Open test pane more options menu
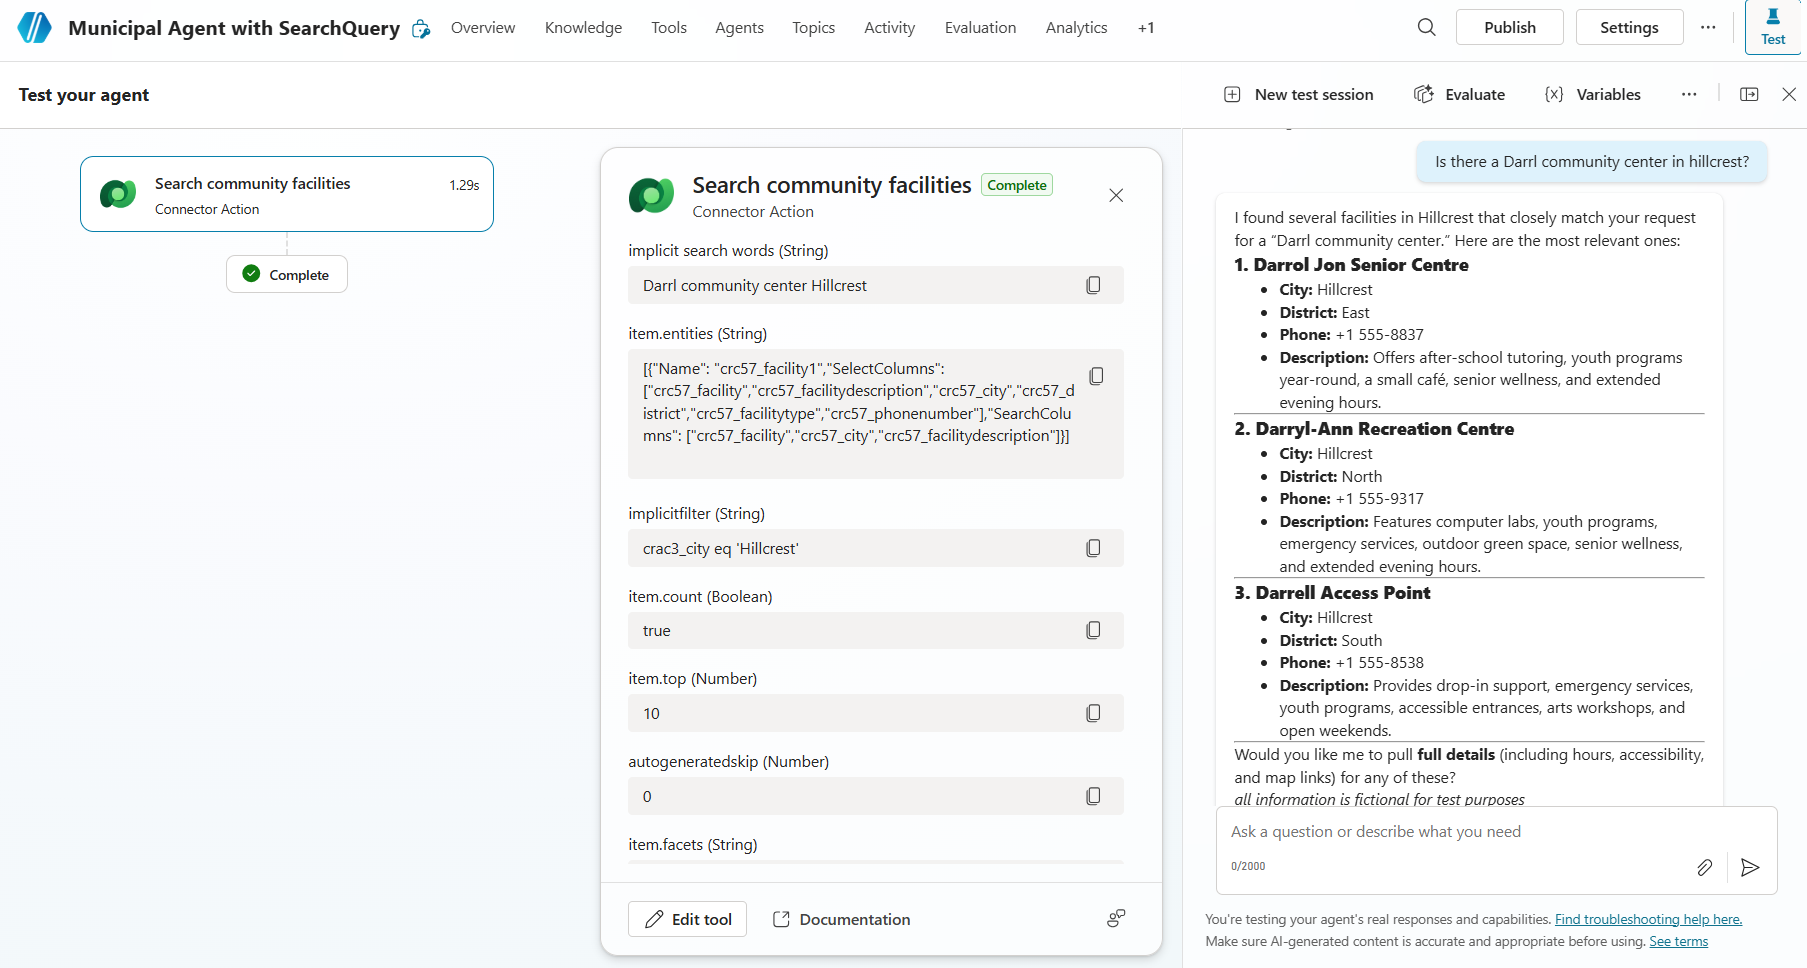1807x968 pixels. coord(1689,94)
